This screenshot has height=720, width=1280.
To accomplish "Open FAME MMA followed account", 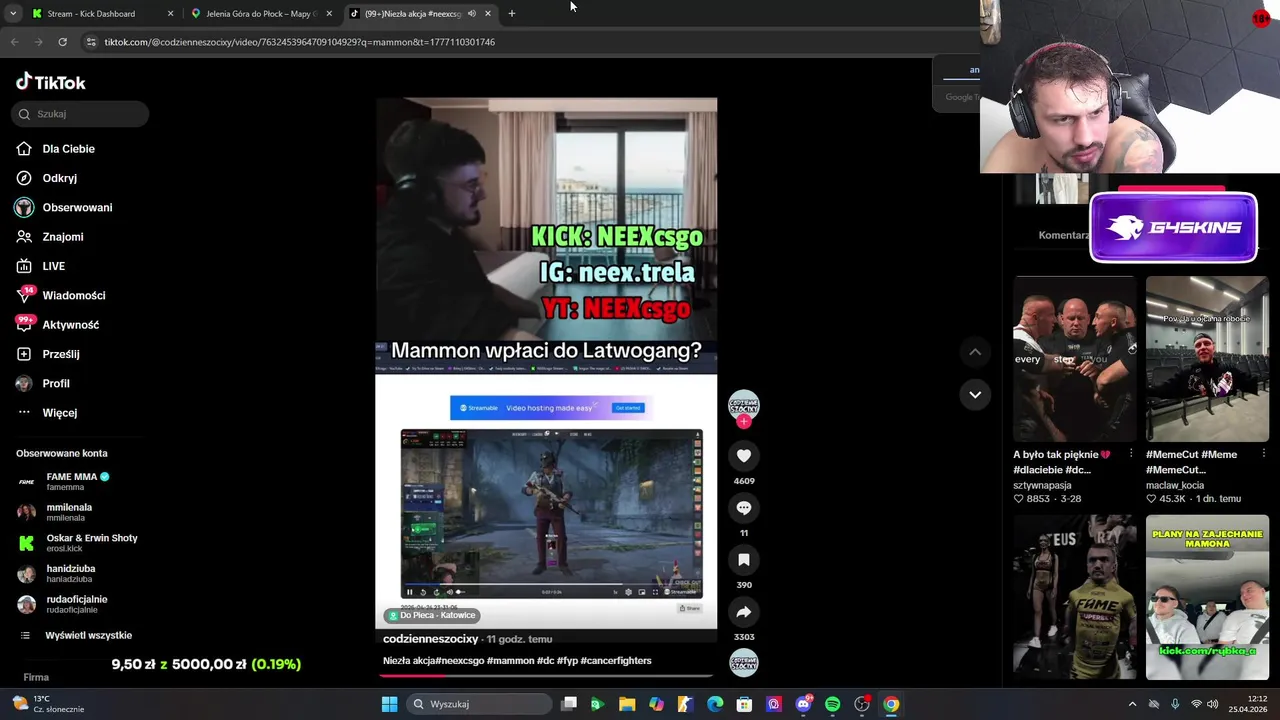I will point(77,481).
